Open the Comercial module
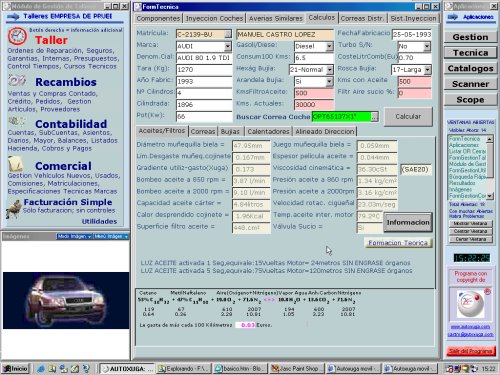500x375 pixels. (x=63, y=166)
